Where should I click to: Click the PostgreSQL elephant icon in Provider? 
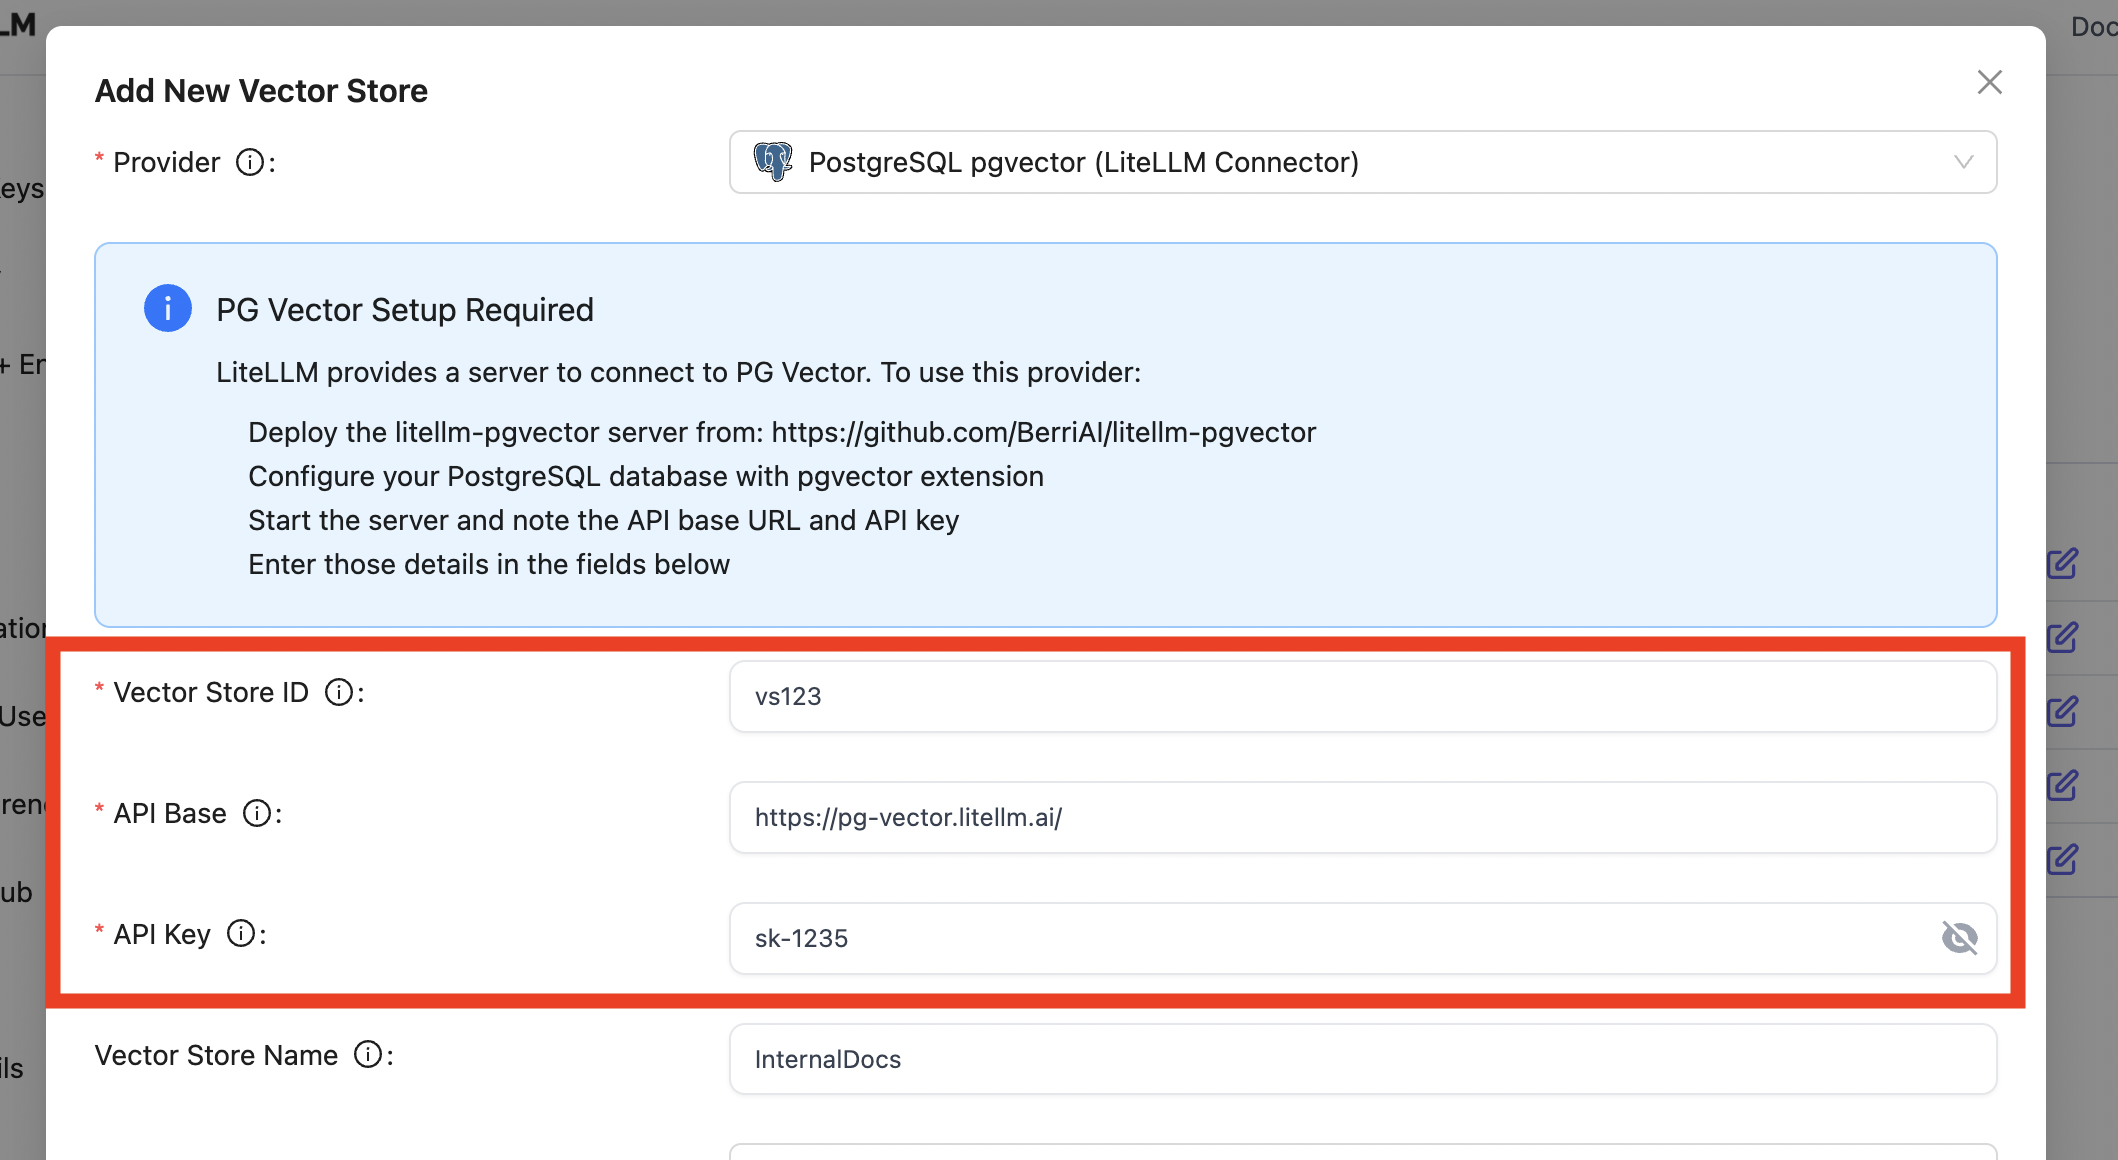pyautogui.click(x=773, y=162)
